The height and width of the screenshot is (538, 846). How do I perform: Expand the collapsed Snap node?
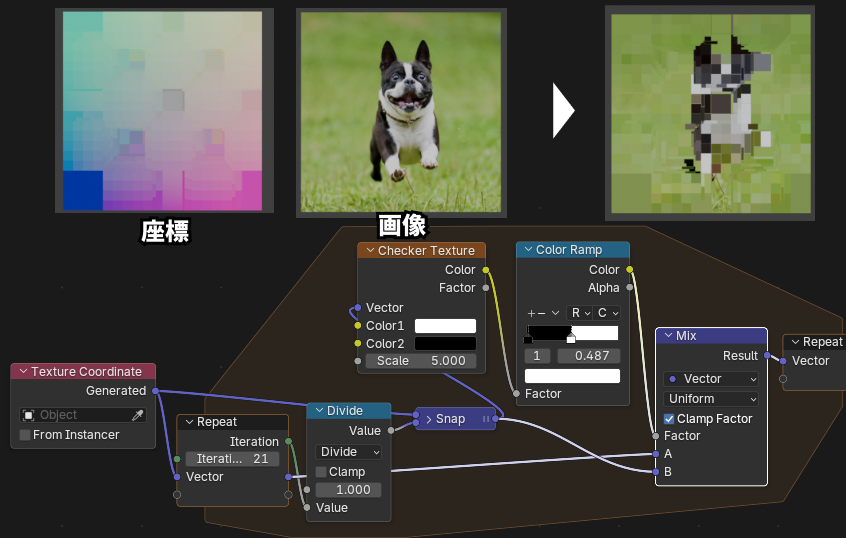(428, 419)
